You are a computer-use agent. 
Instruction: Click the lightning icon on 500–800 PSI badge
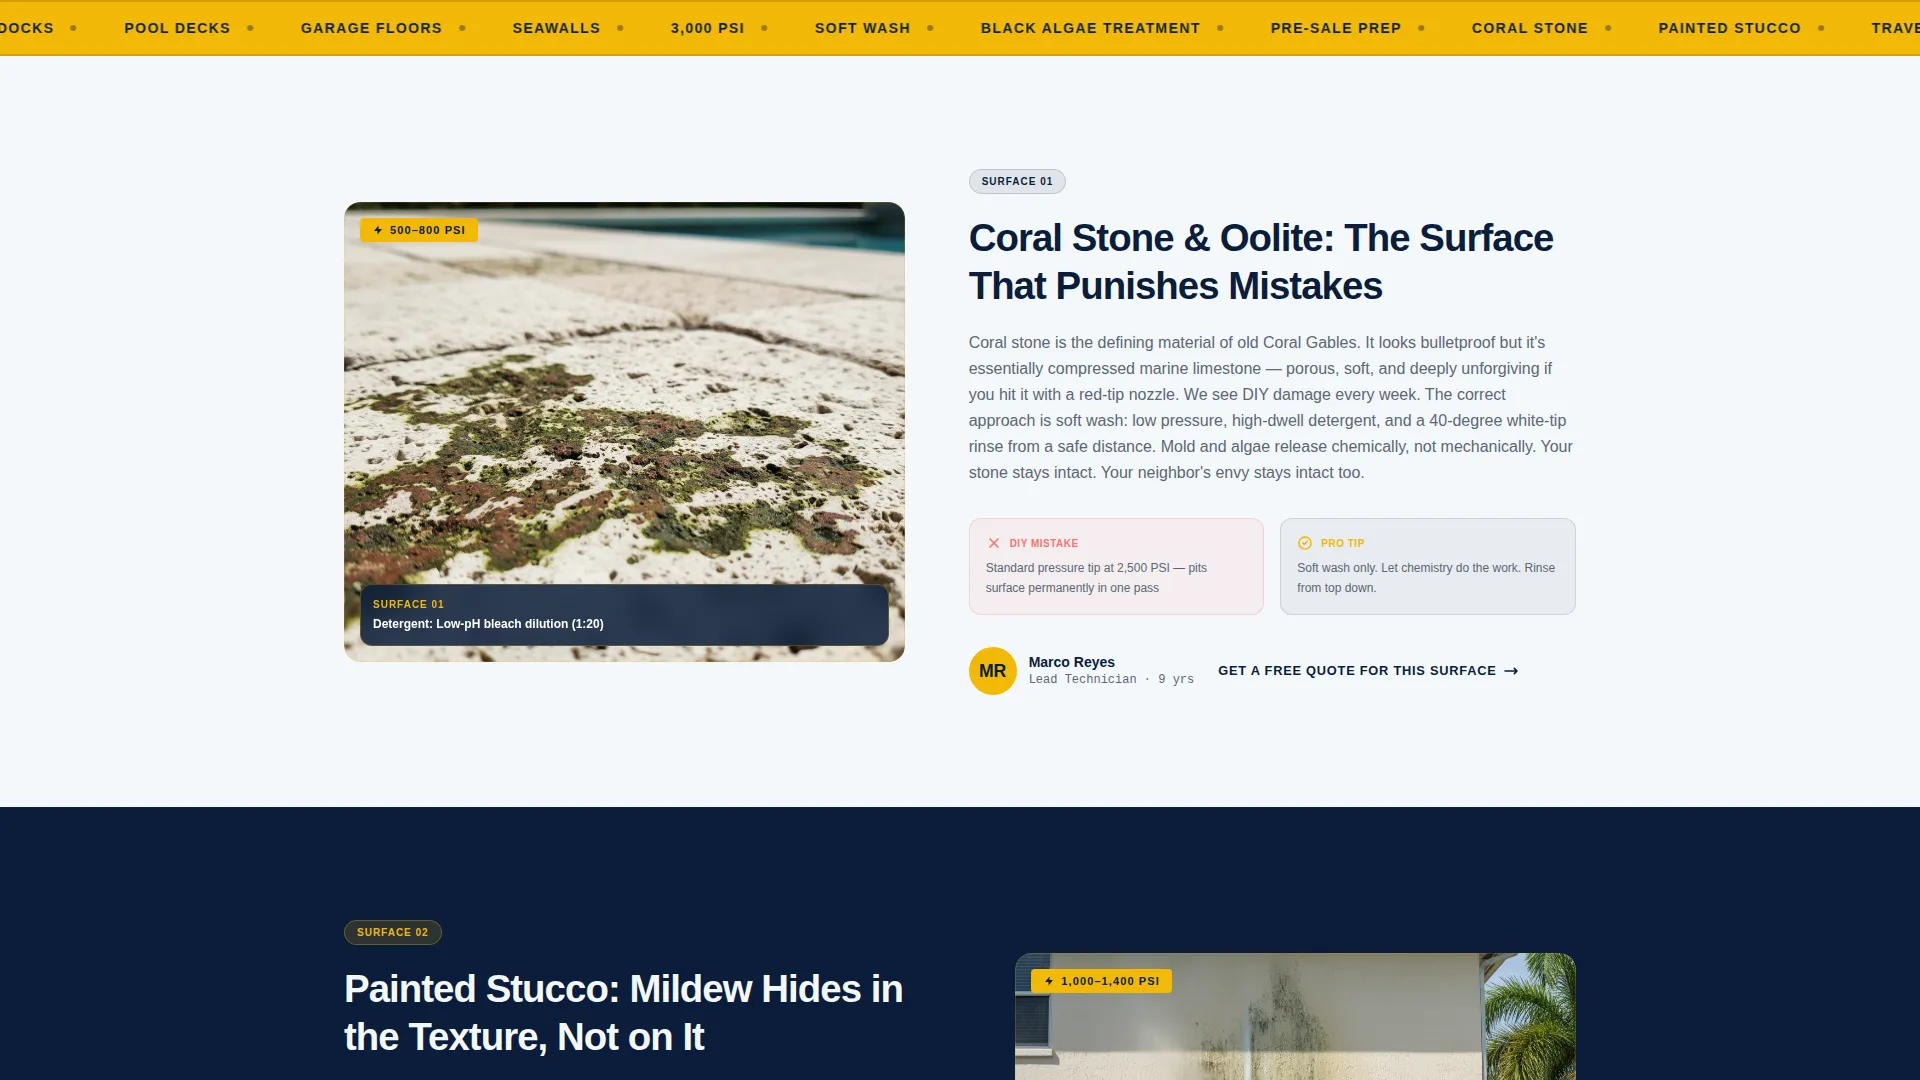(378, 230)
